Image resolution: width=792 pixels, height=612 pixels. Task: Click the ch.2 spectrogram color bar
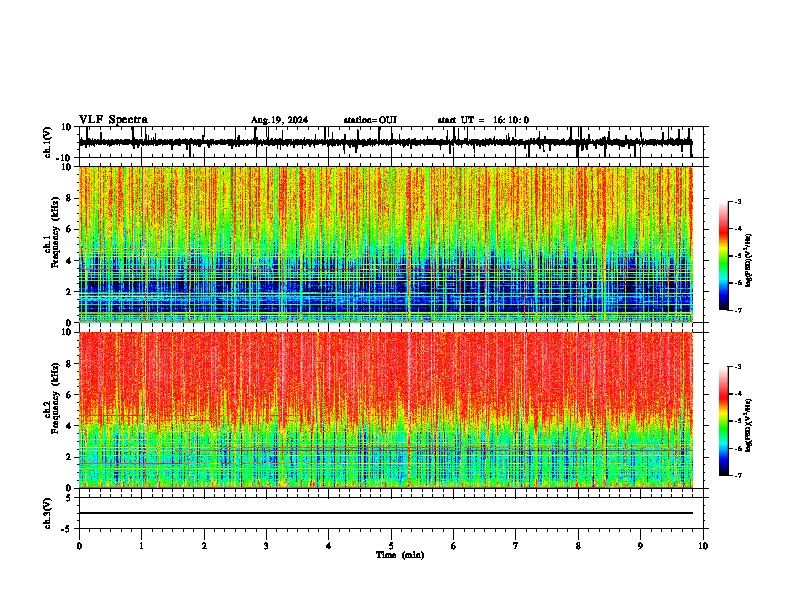tap(724, 421)
